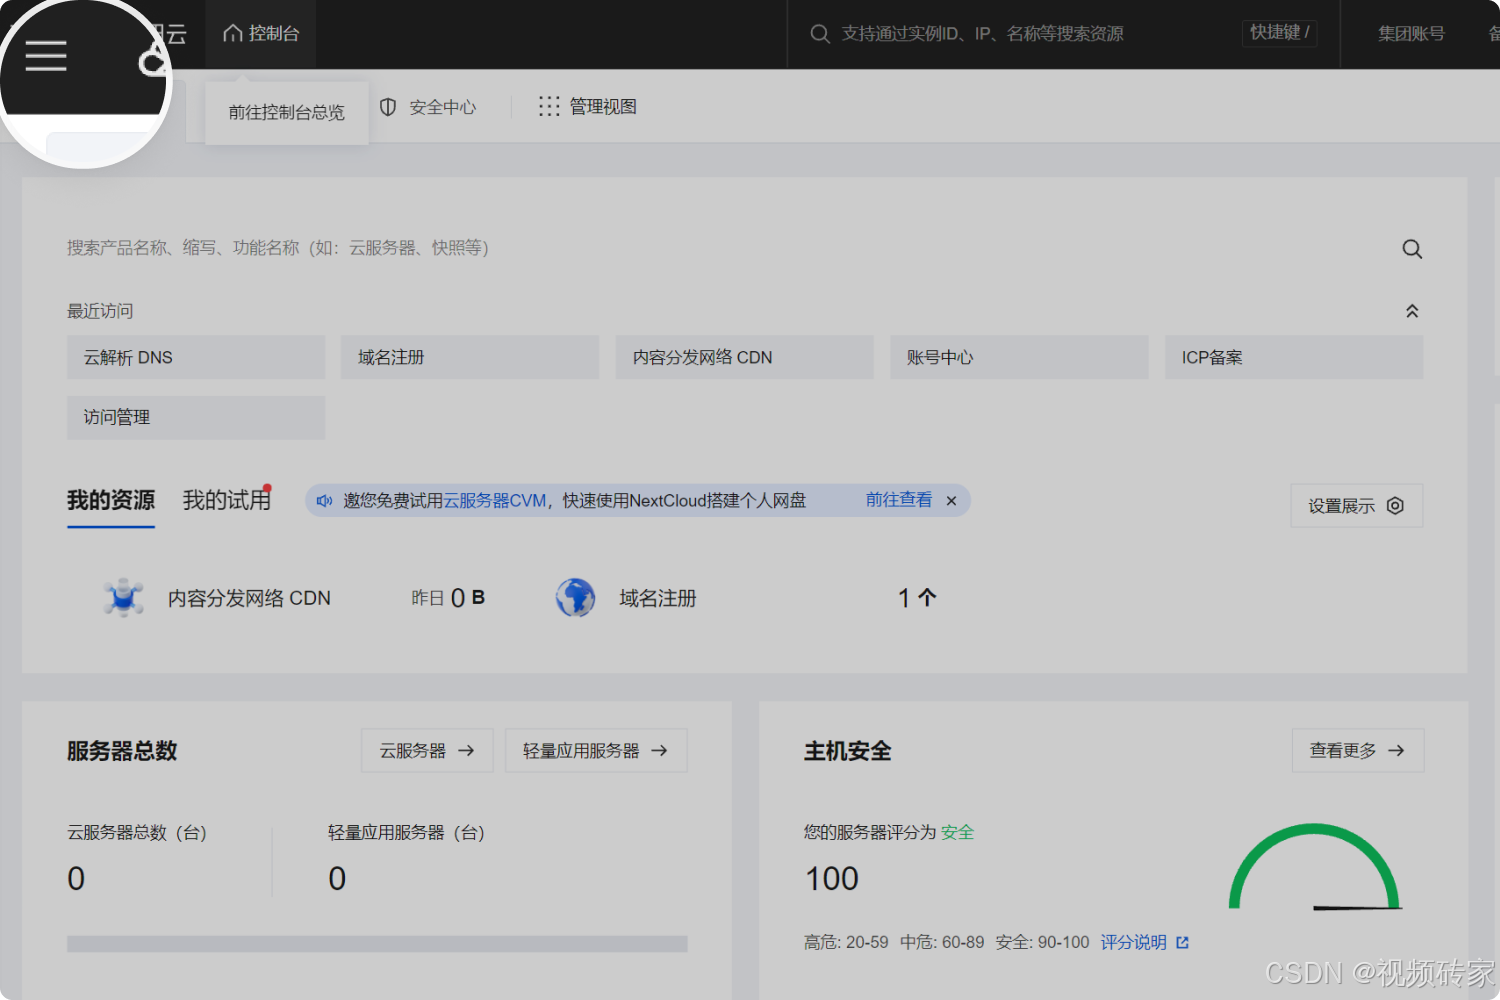
Task: Click the 前往查看 link
Action: click(899, 500)
